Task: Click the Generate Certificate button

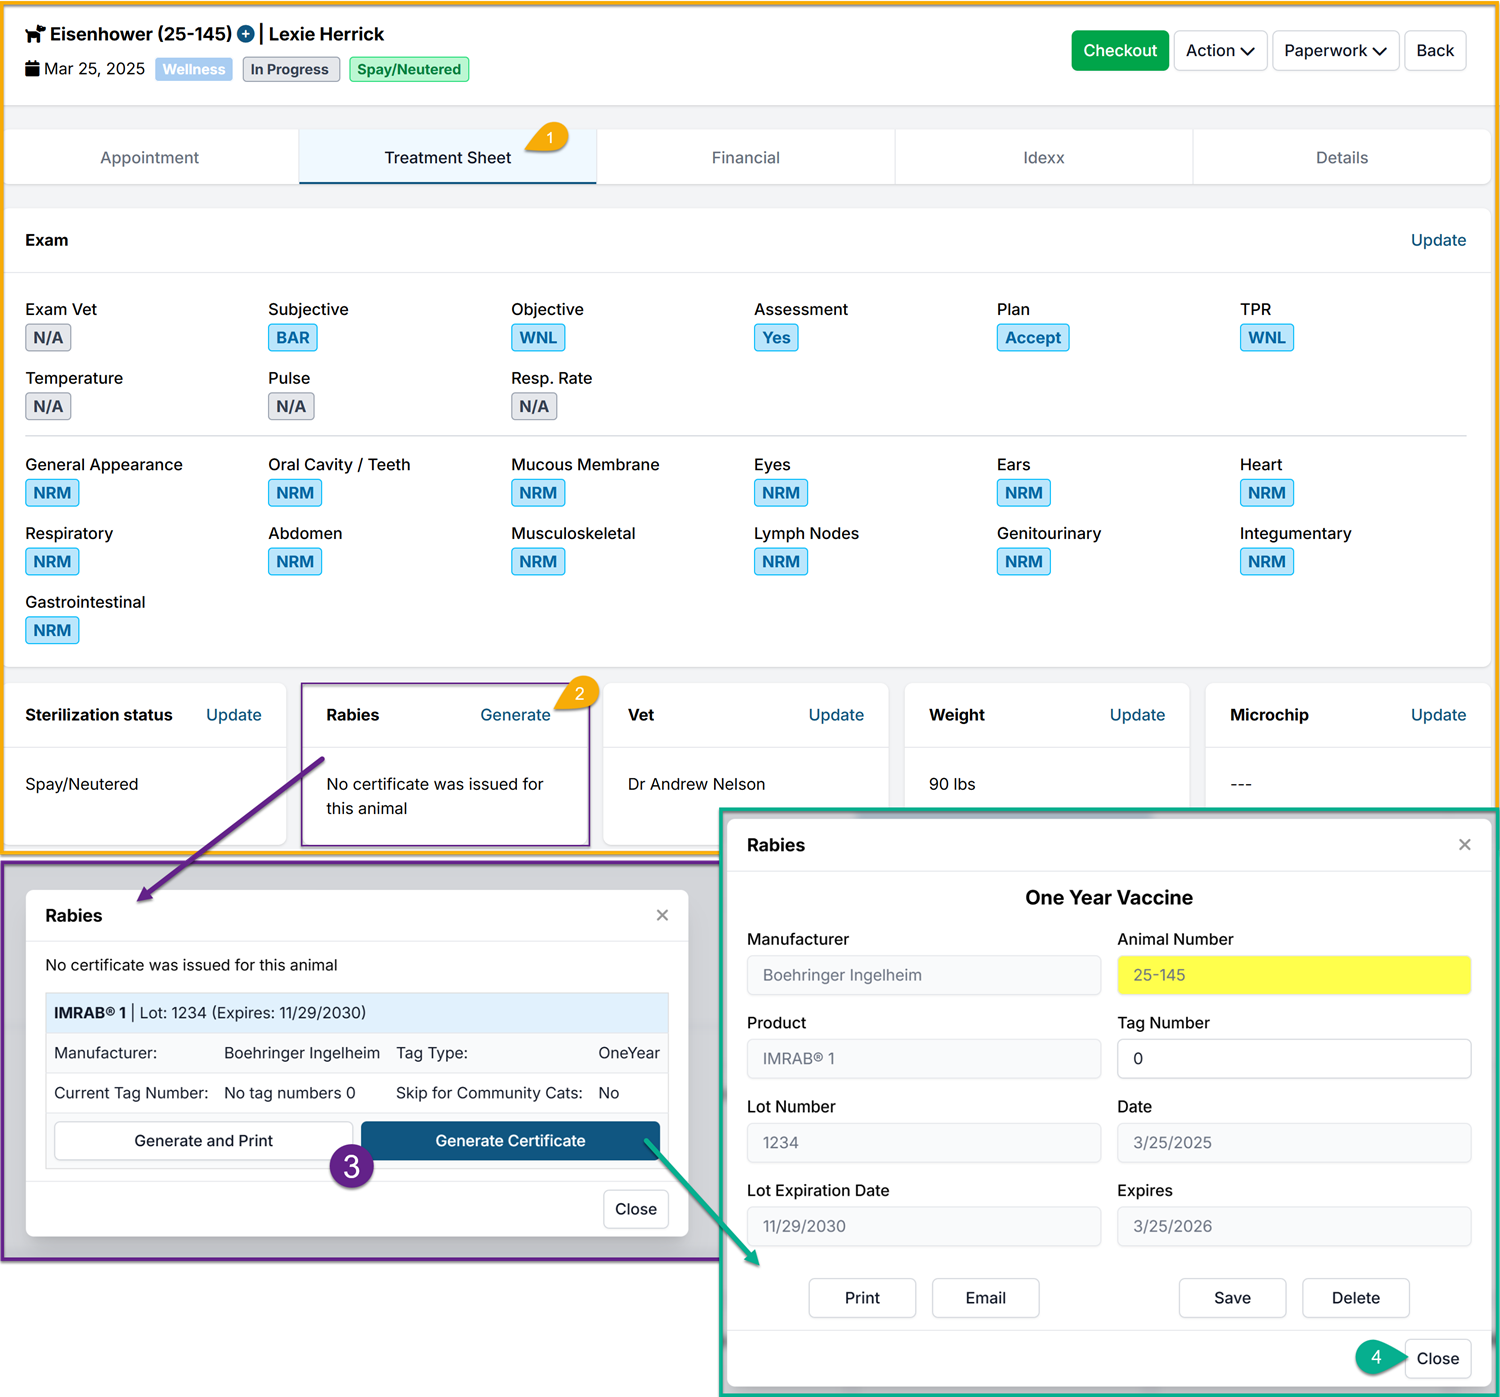Action: coord(510,1141)
